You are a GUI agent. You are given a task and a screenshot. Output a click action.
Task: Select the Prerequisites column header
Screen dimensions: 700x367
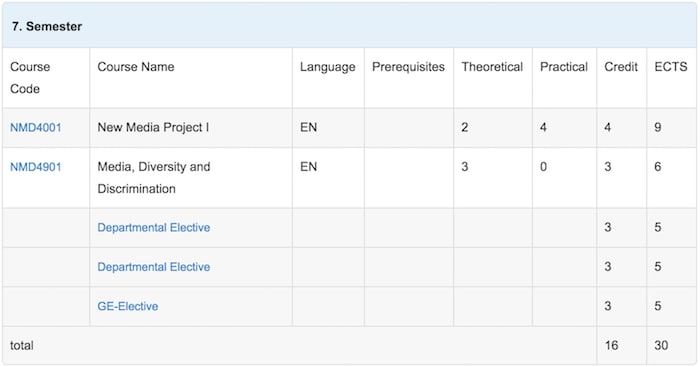[408, 67]
